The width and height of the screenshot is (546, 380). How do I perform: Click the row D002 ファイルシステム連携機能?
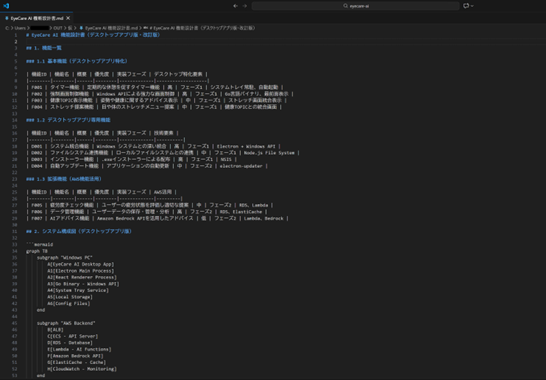point(163,153)
